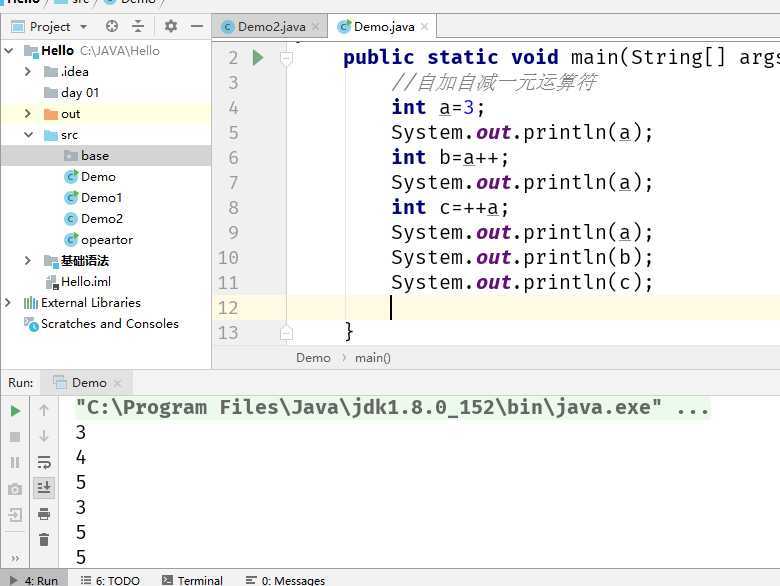The height and width of the screenshot is (586, 780).
Task: Open the 6: TODO tool window tab
Action: click(x=110, y=581)
